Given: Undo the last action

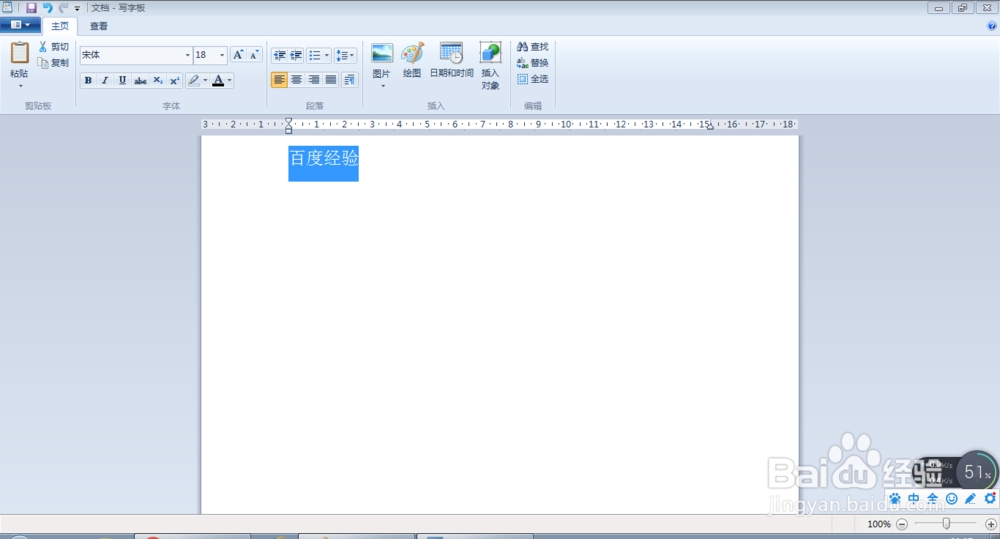Looking at the screenshot, I should pyautogui.click(x=47, y=8).
